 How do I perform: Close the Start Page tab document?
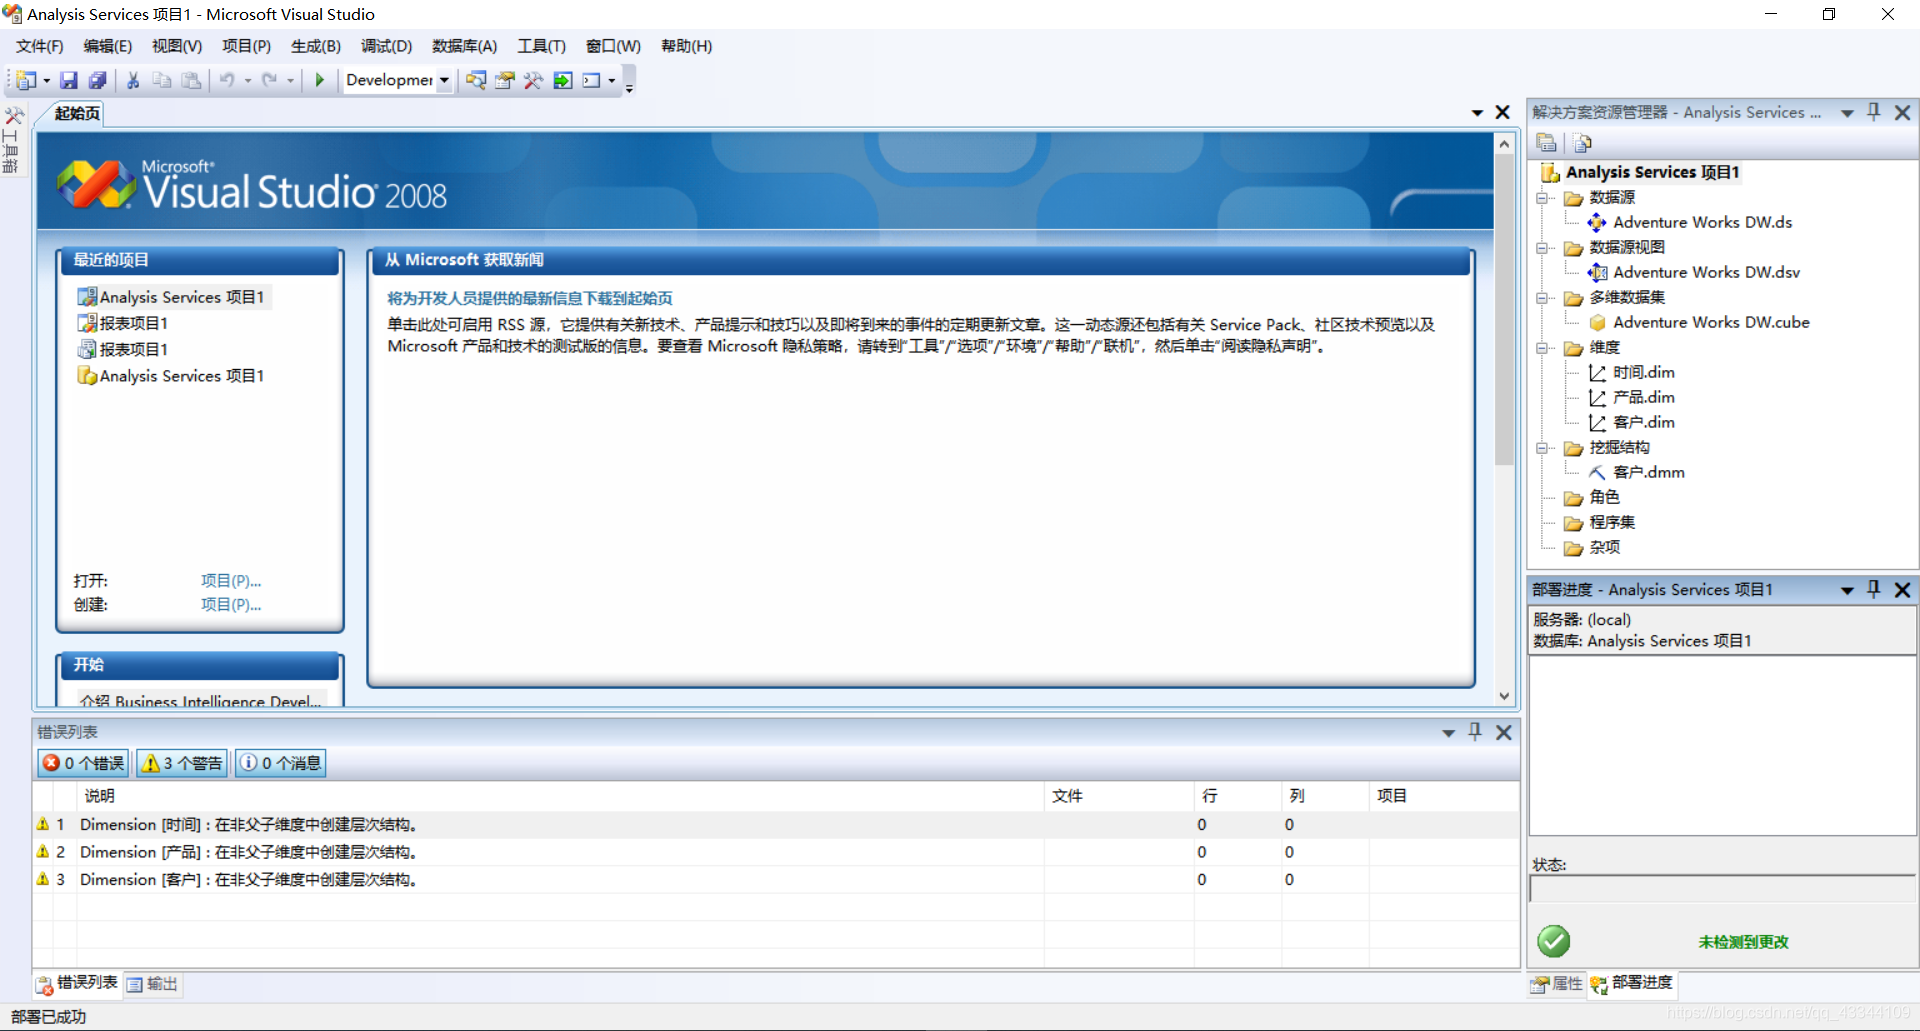[1502, 112]
